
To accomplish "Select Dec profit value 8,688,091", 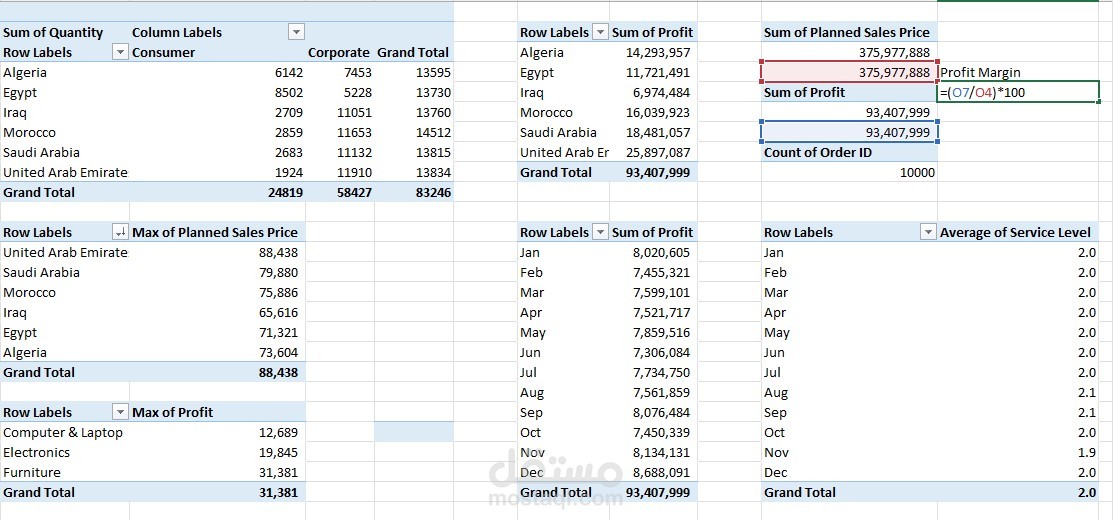I will click(x=656, y=472).
